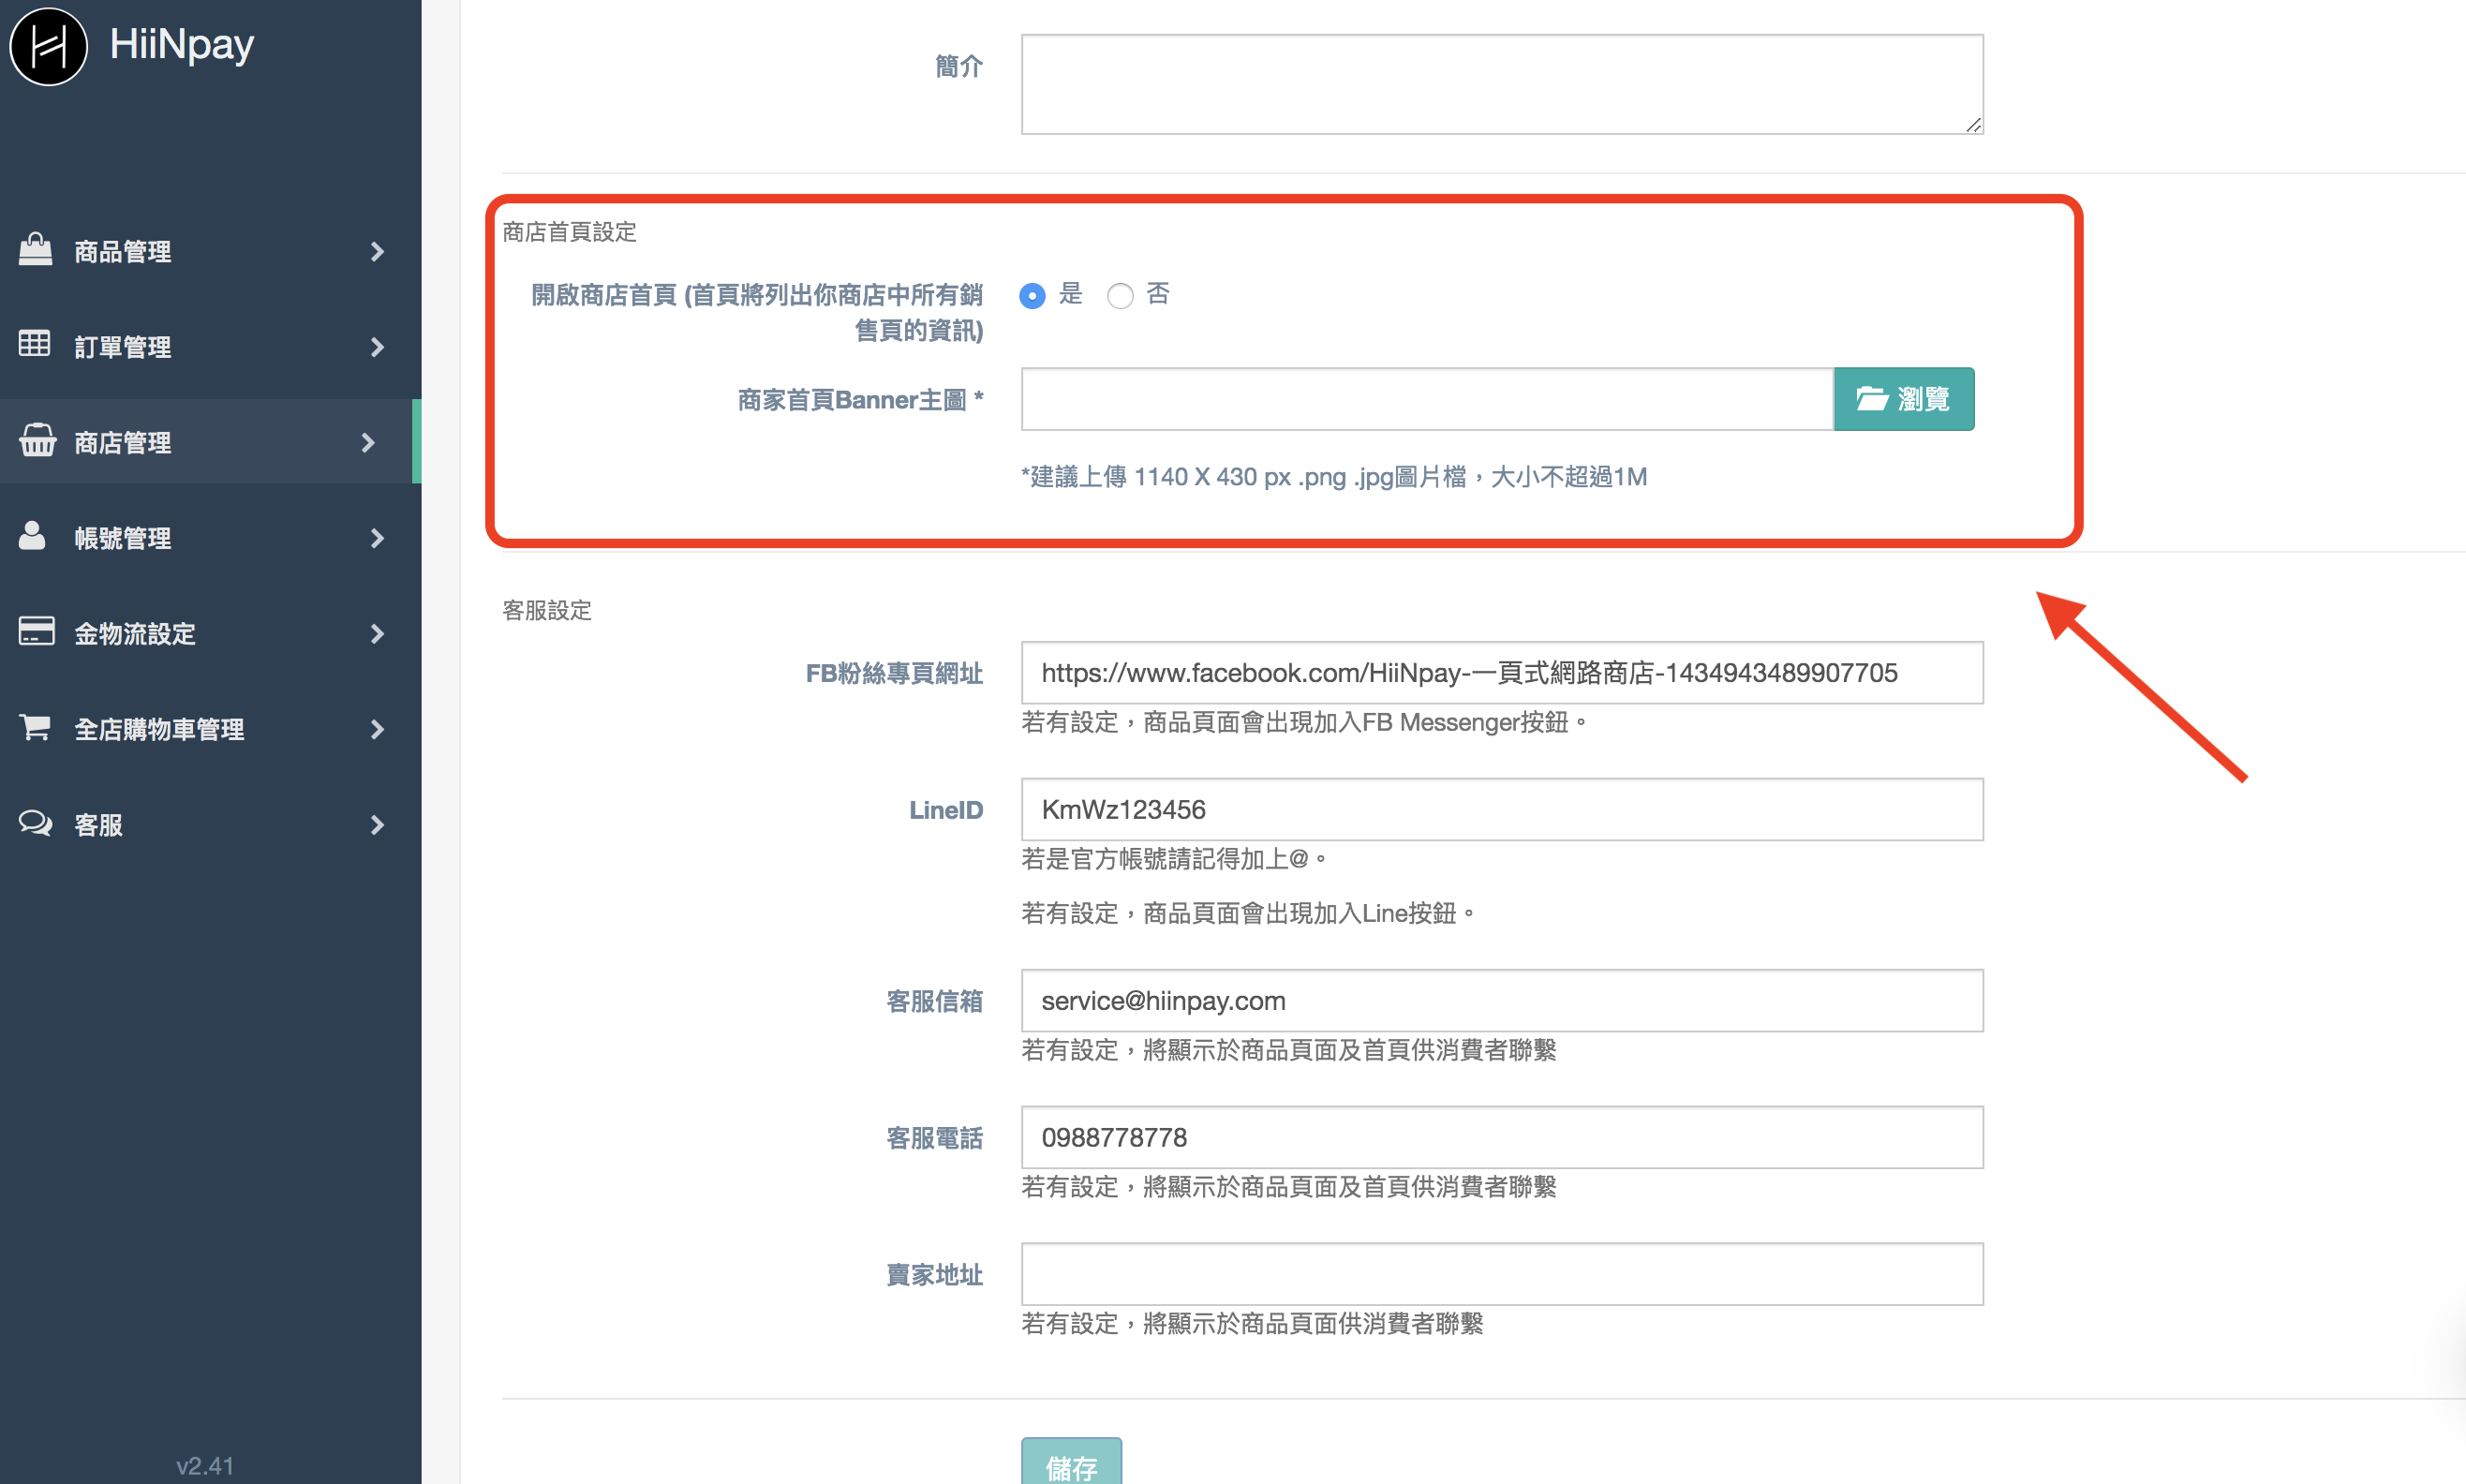Screen dimensions: 2466x1484
Task: Click into the 簡介 text area
Action: pyautogui.click(x=1502, y=84)
